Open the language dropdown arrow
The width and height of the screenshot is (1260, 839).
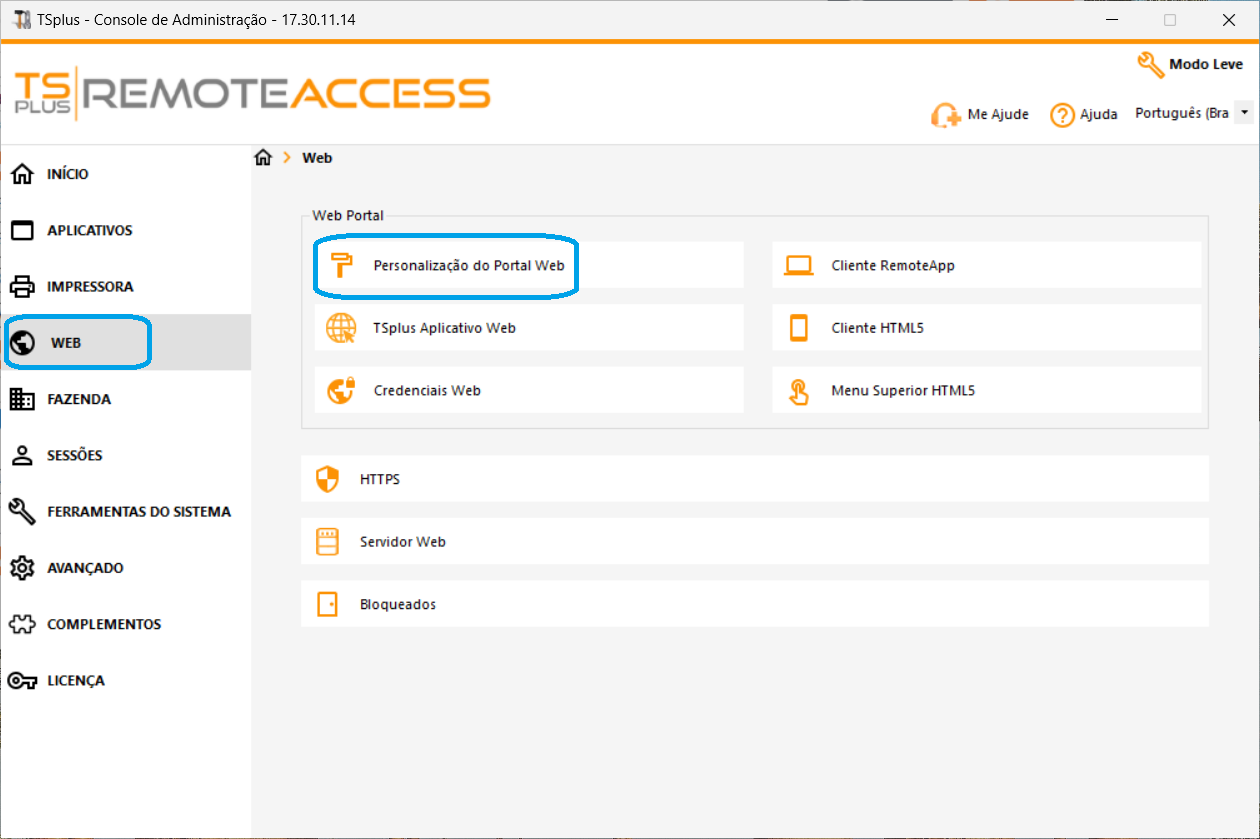tap(1243, 113)
